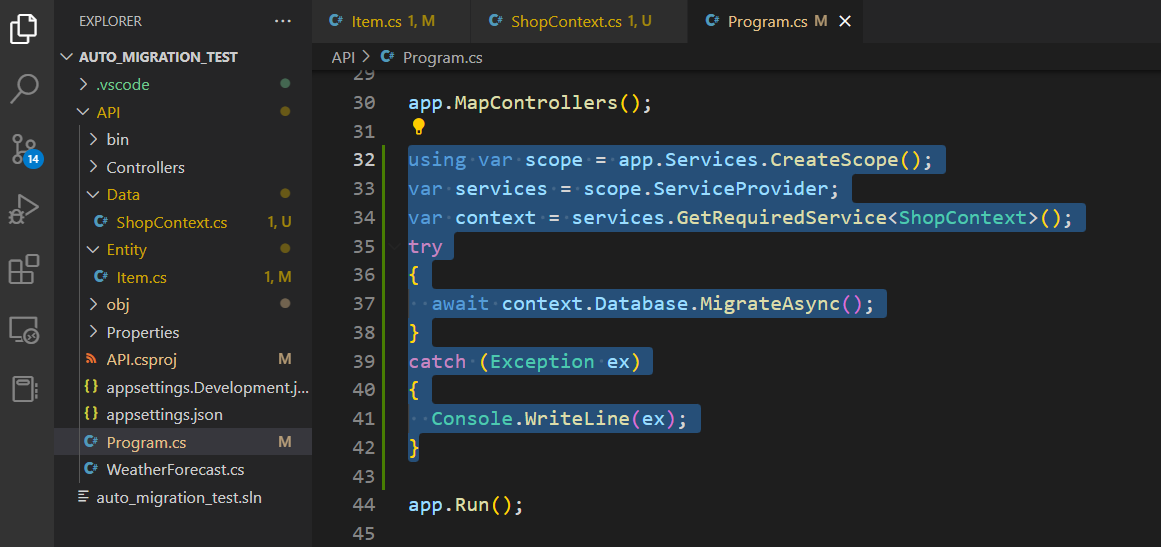Switch to the ShopContext.cs tab
The image size is (1161, 547).
coord(579,21)
